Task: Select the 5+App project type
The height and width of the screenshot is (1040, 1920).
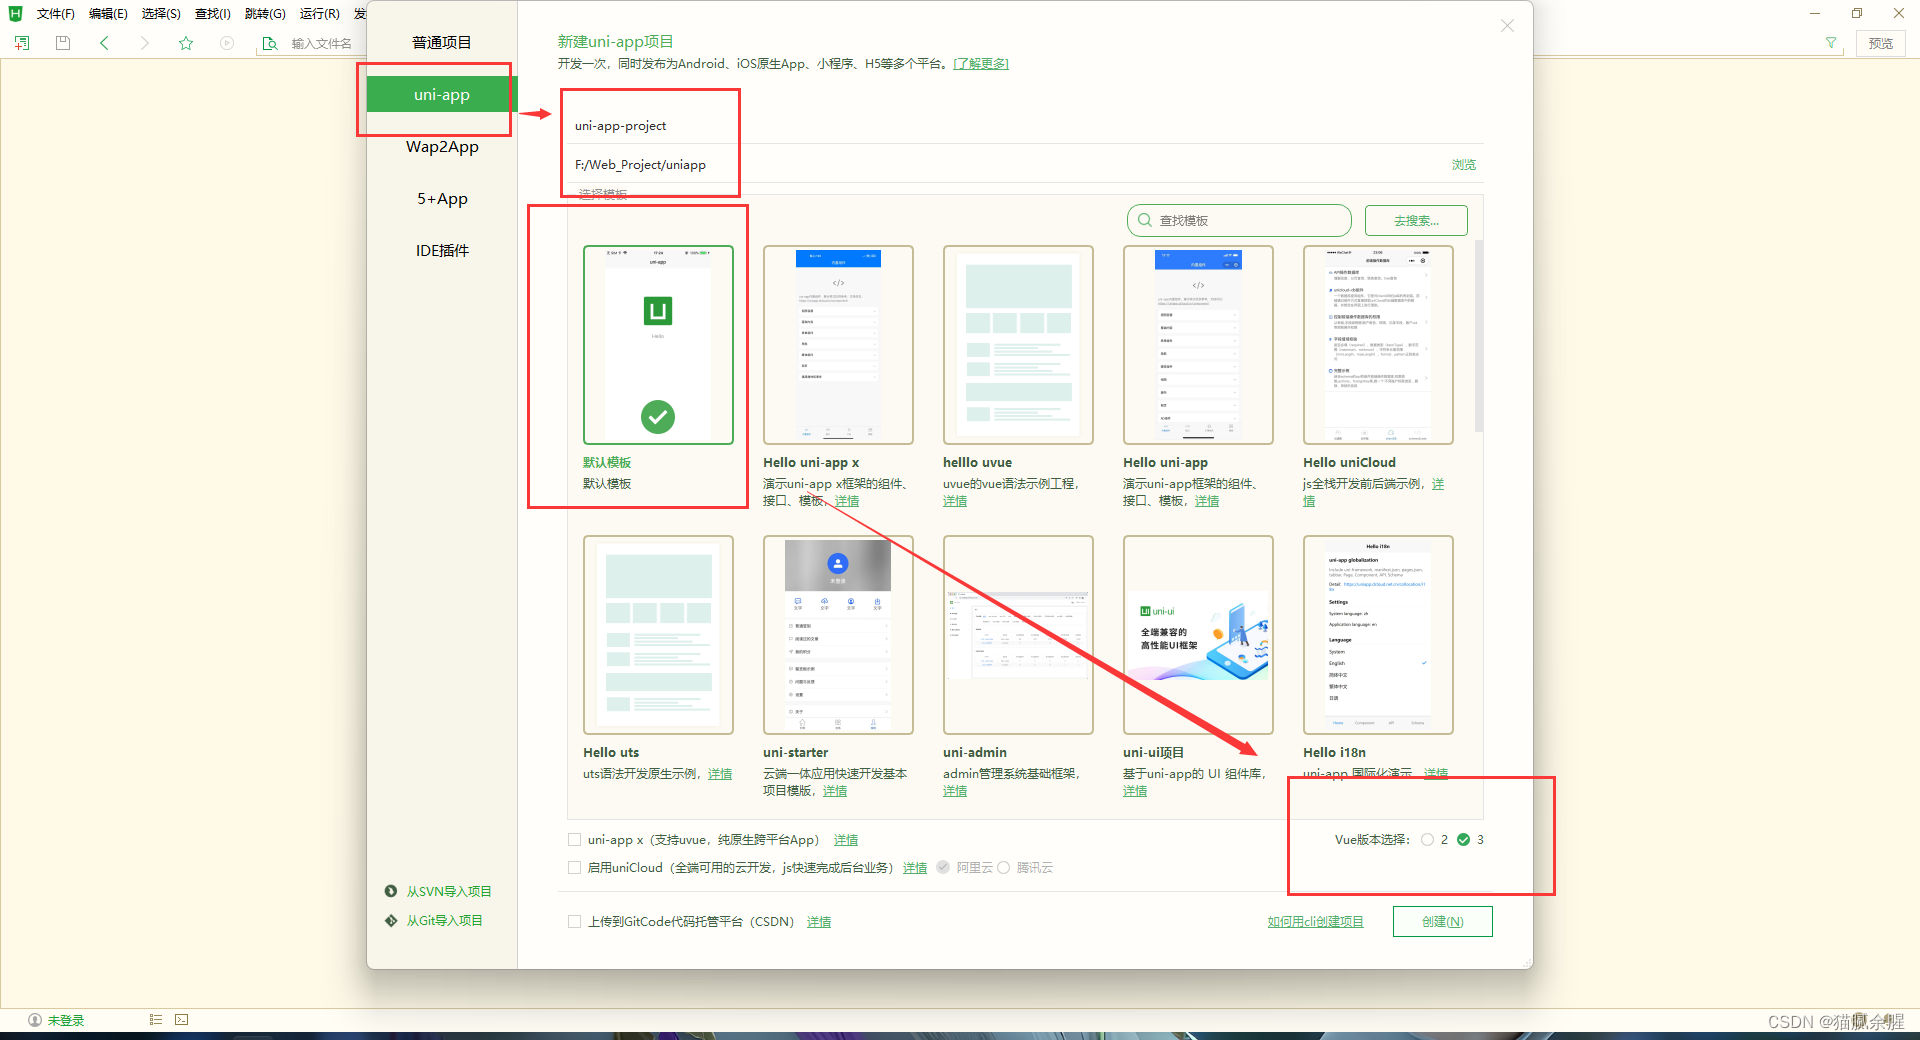Action: pos(442,199)
